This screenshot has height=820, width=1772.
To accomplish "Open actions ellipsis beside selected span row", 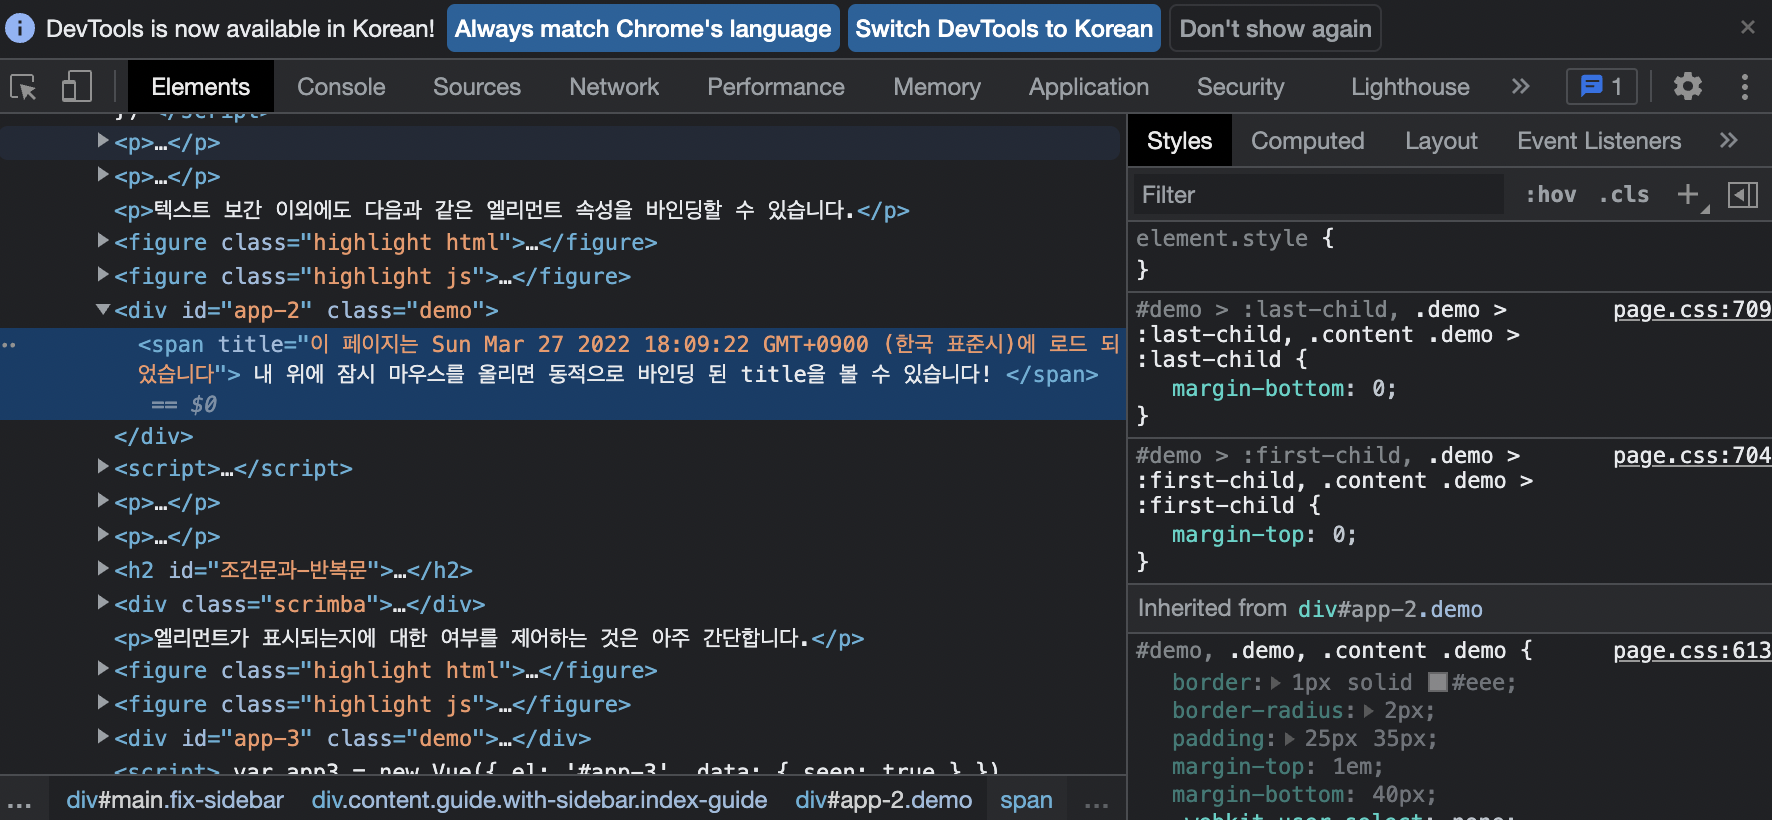I will coord(9,345).
